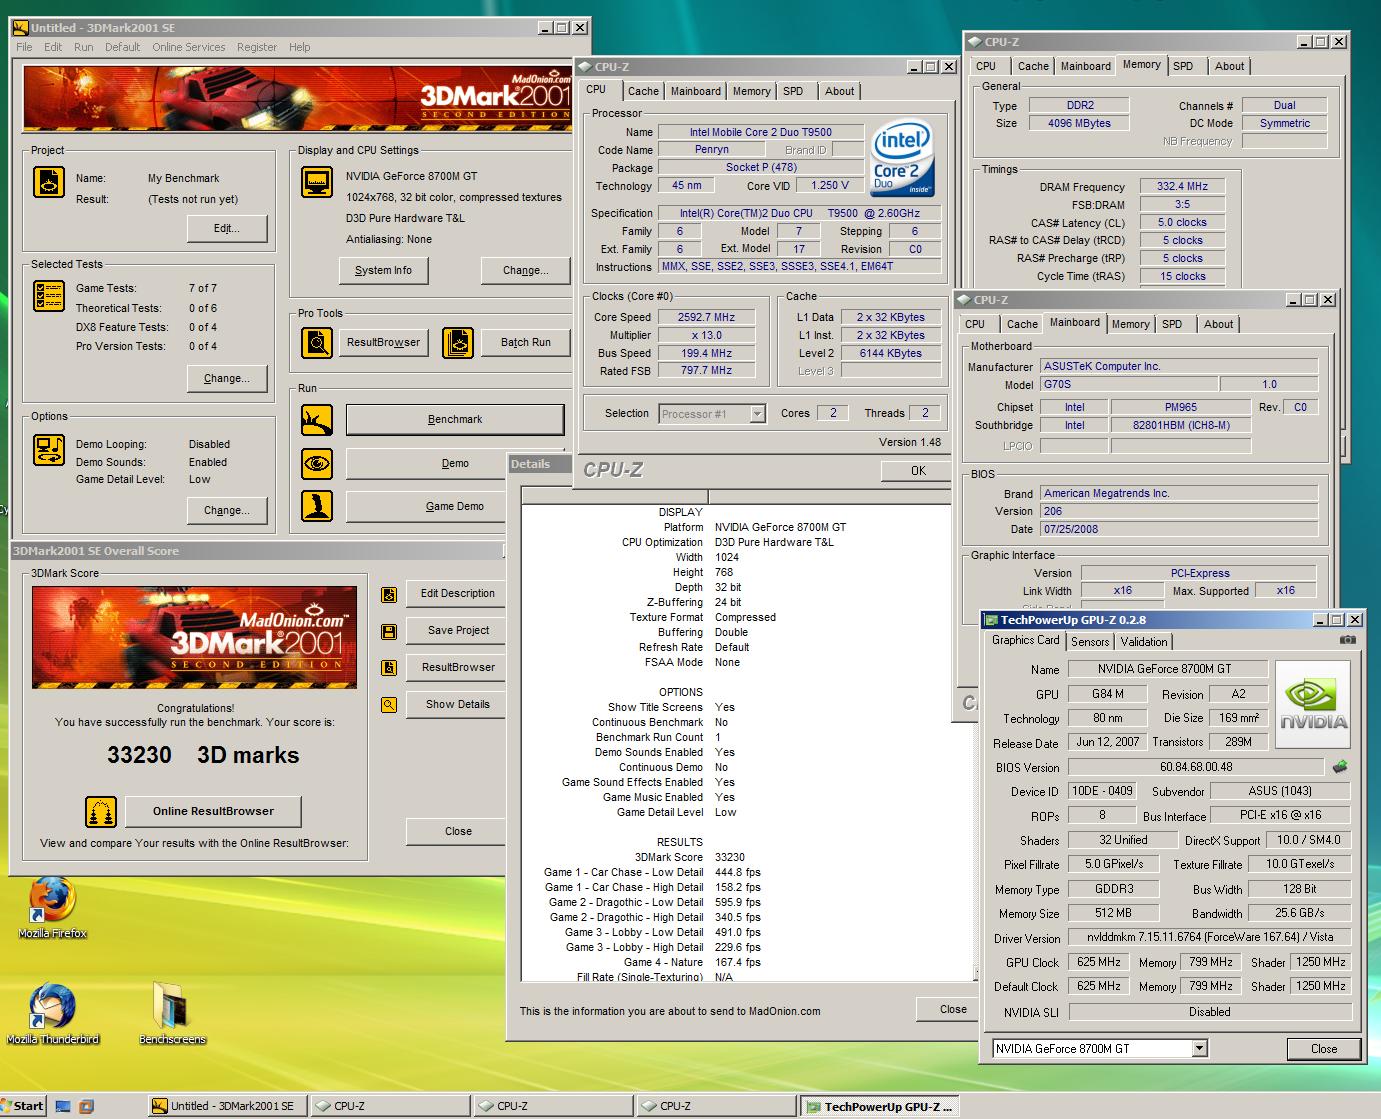Click Change... under Display and CPU Settings
Image resolution: width=1381 pixels, height=1119 pixels.
point(526,270)
